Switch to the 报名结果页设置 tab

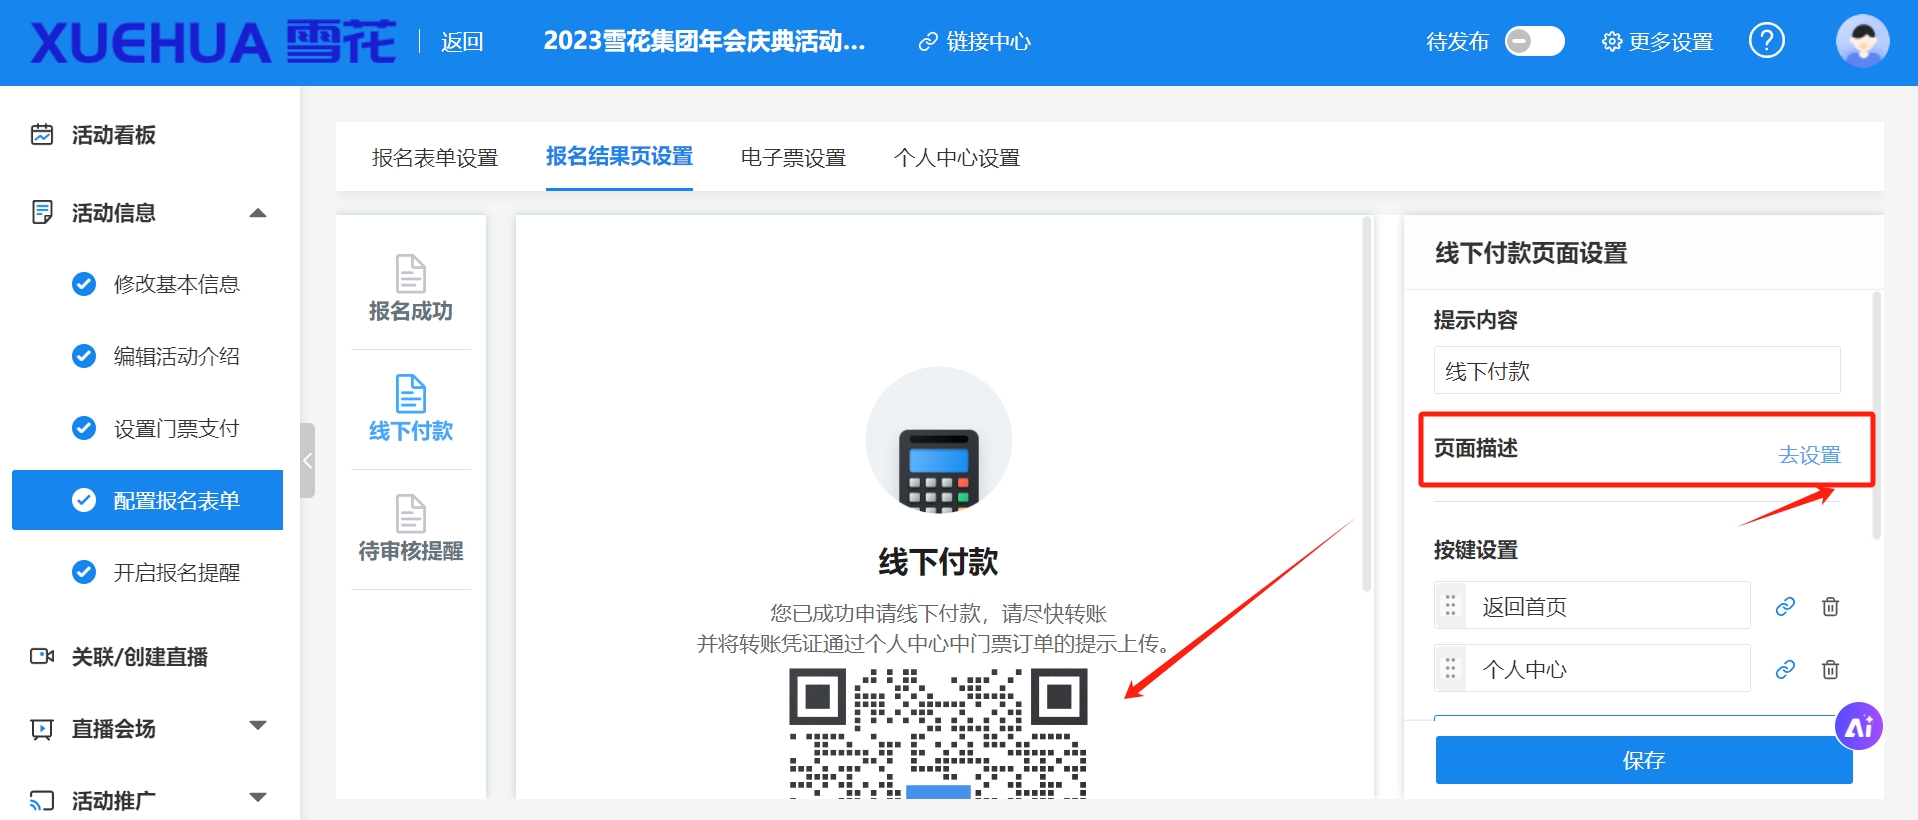point(619,157)
